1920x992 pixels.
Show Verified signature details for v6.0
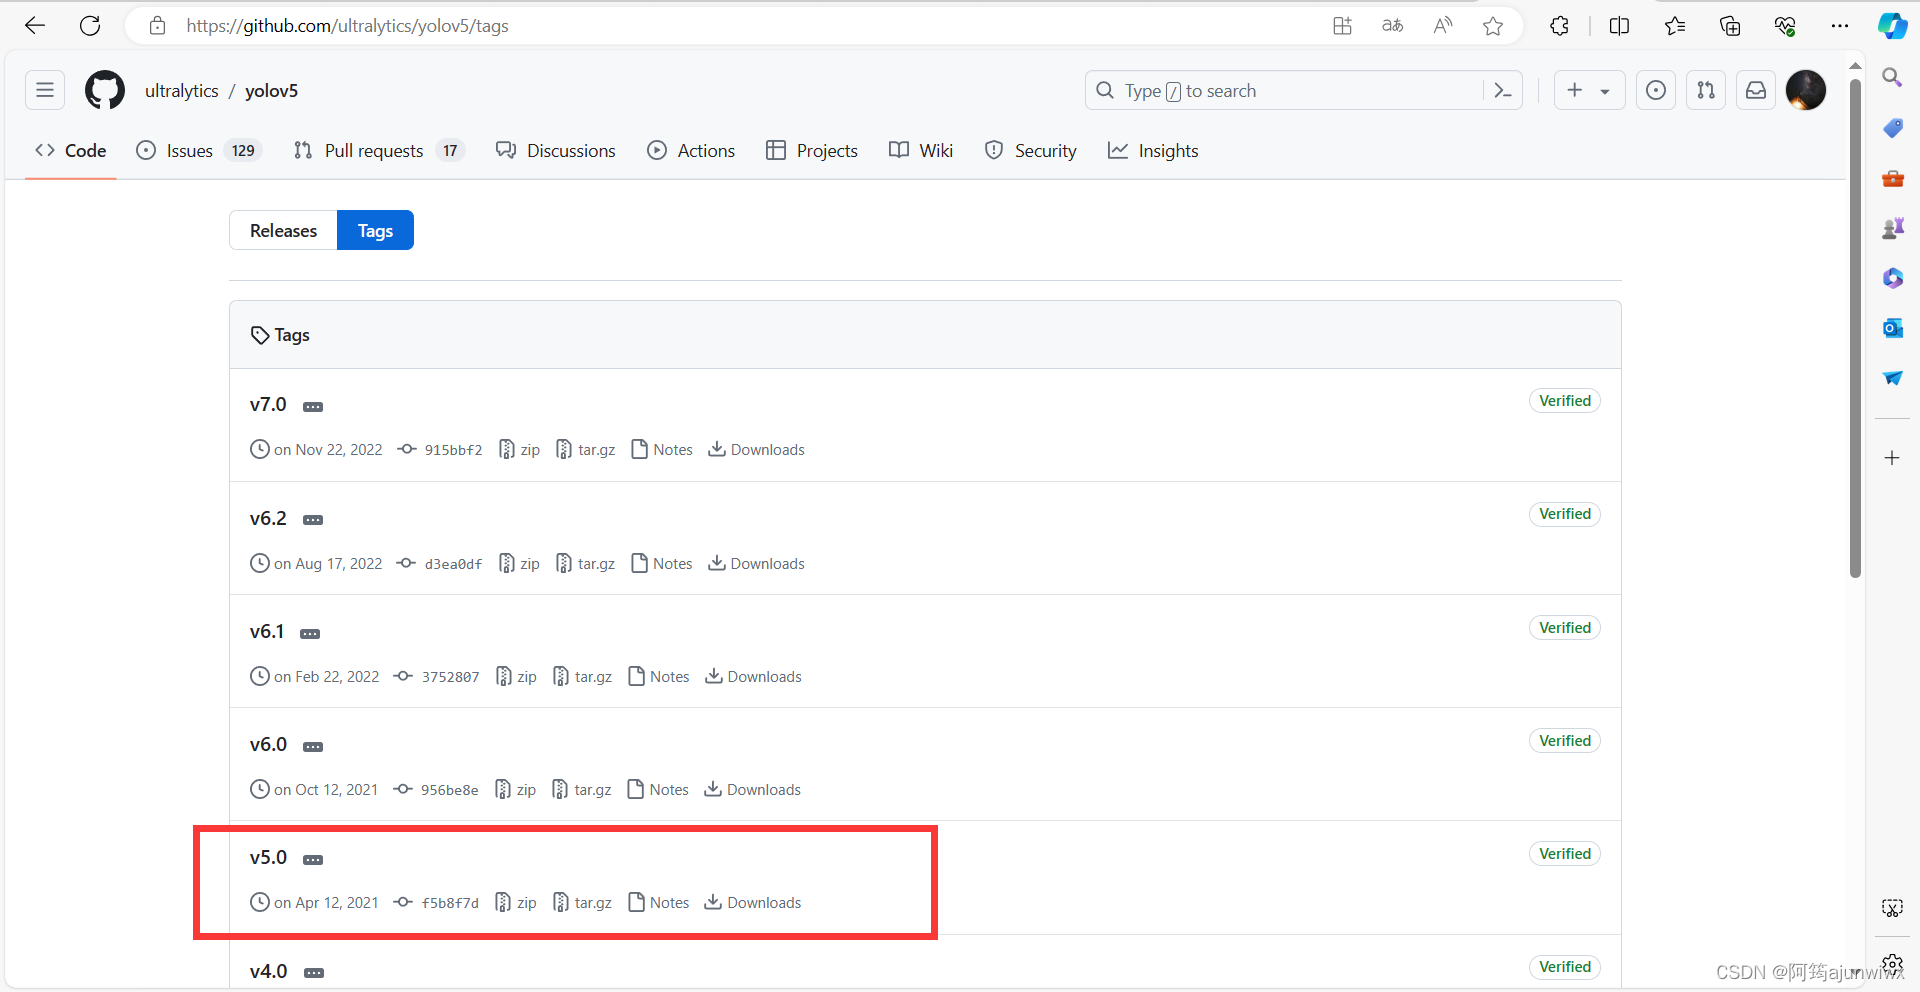point(1565,741)
